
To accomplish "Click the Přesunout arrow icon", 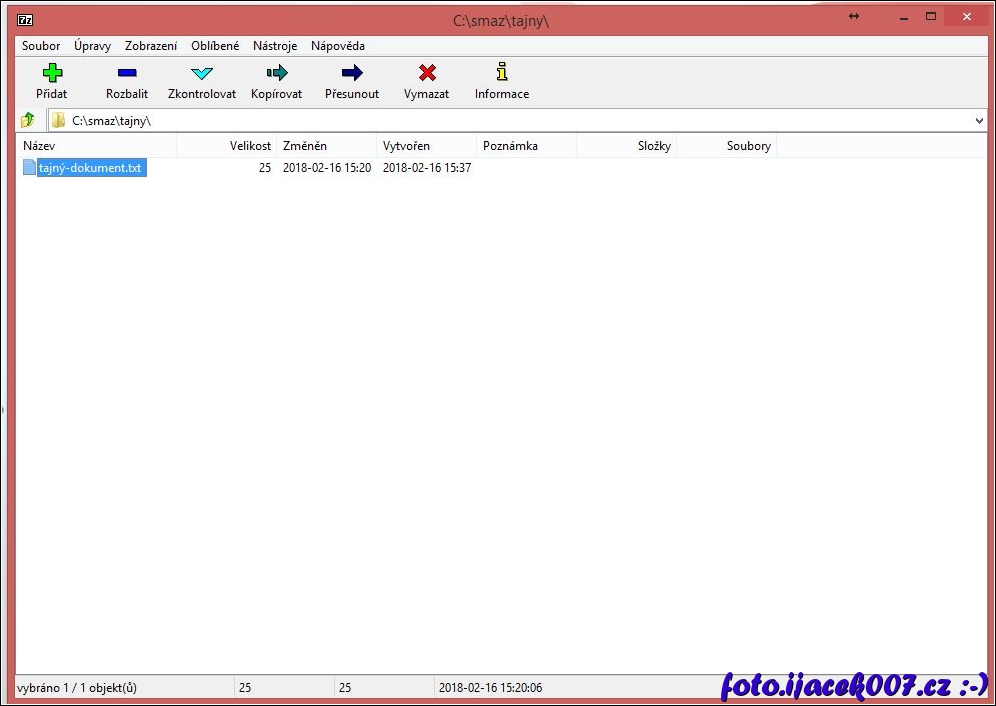I will pyautogui.click(x=352, y=73).
